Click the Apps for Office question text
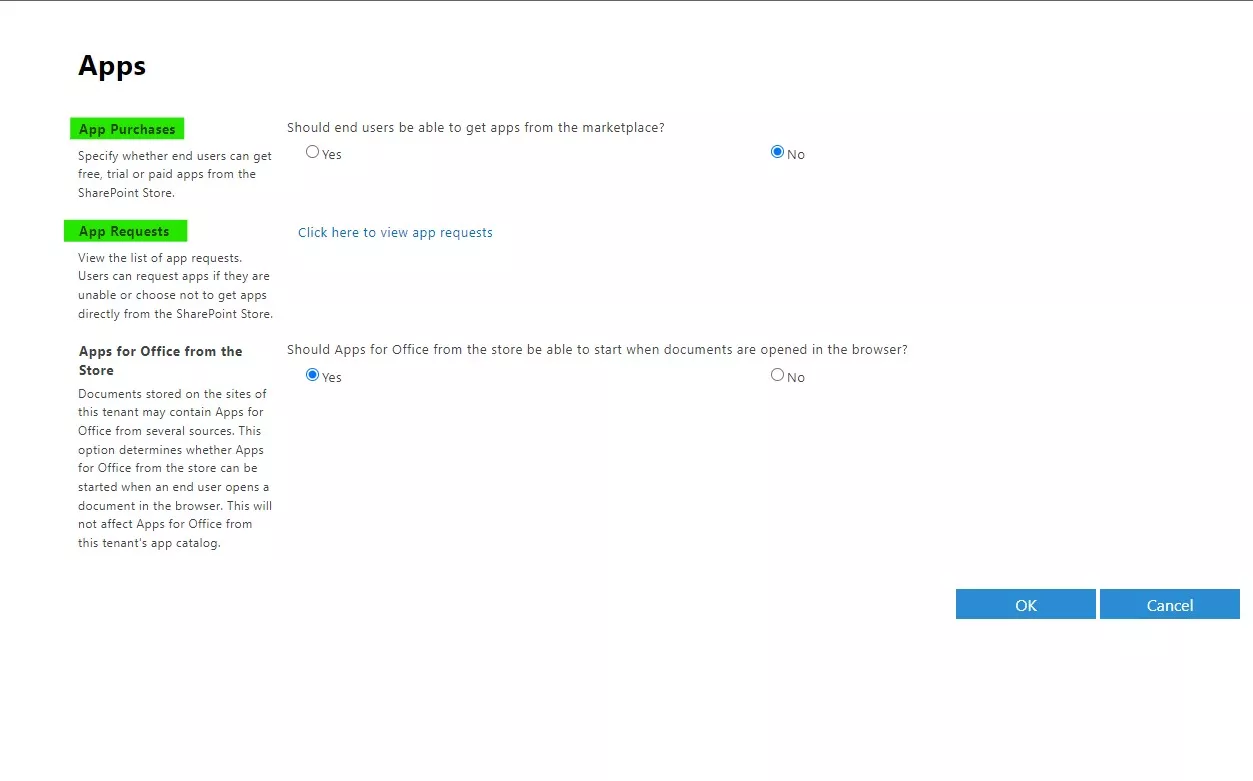The width and height of the screenshot is (1253, 781). click(596, 349)
